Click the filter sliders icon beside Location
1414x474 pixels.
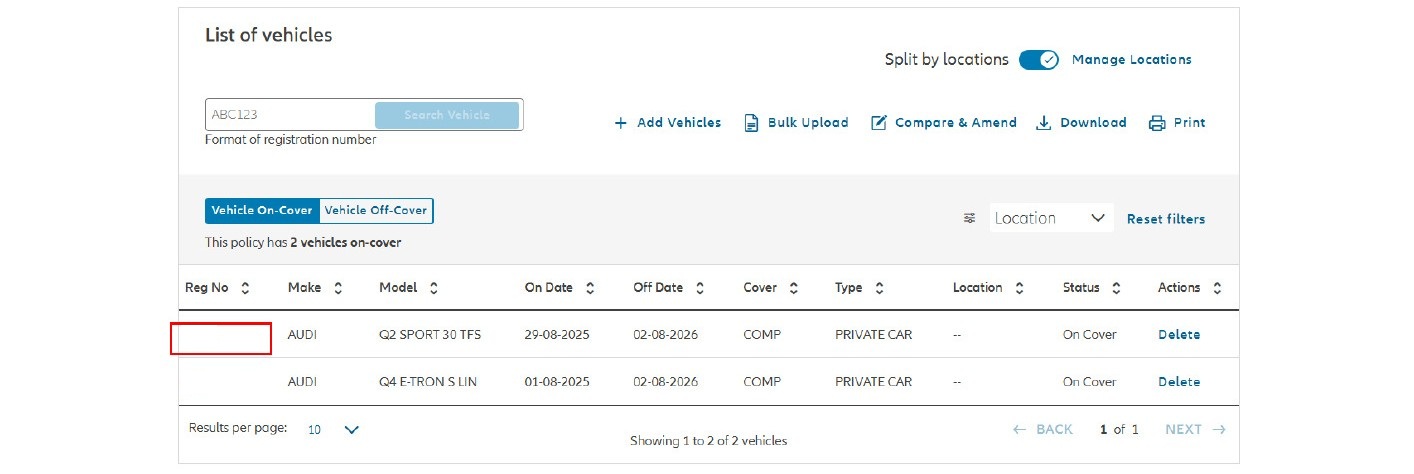point(969,218)
